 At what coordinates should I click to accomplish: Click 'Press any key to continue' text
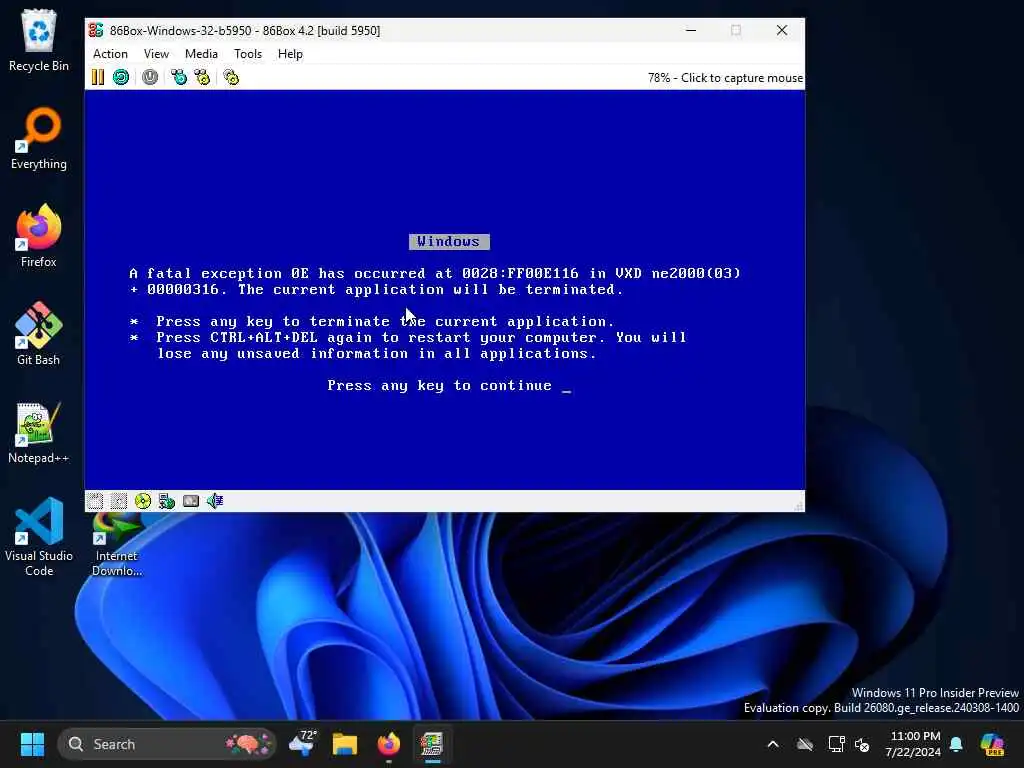coord(440,385)
